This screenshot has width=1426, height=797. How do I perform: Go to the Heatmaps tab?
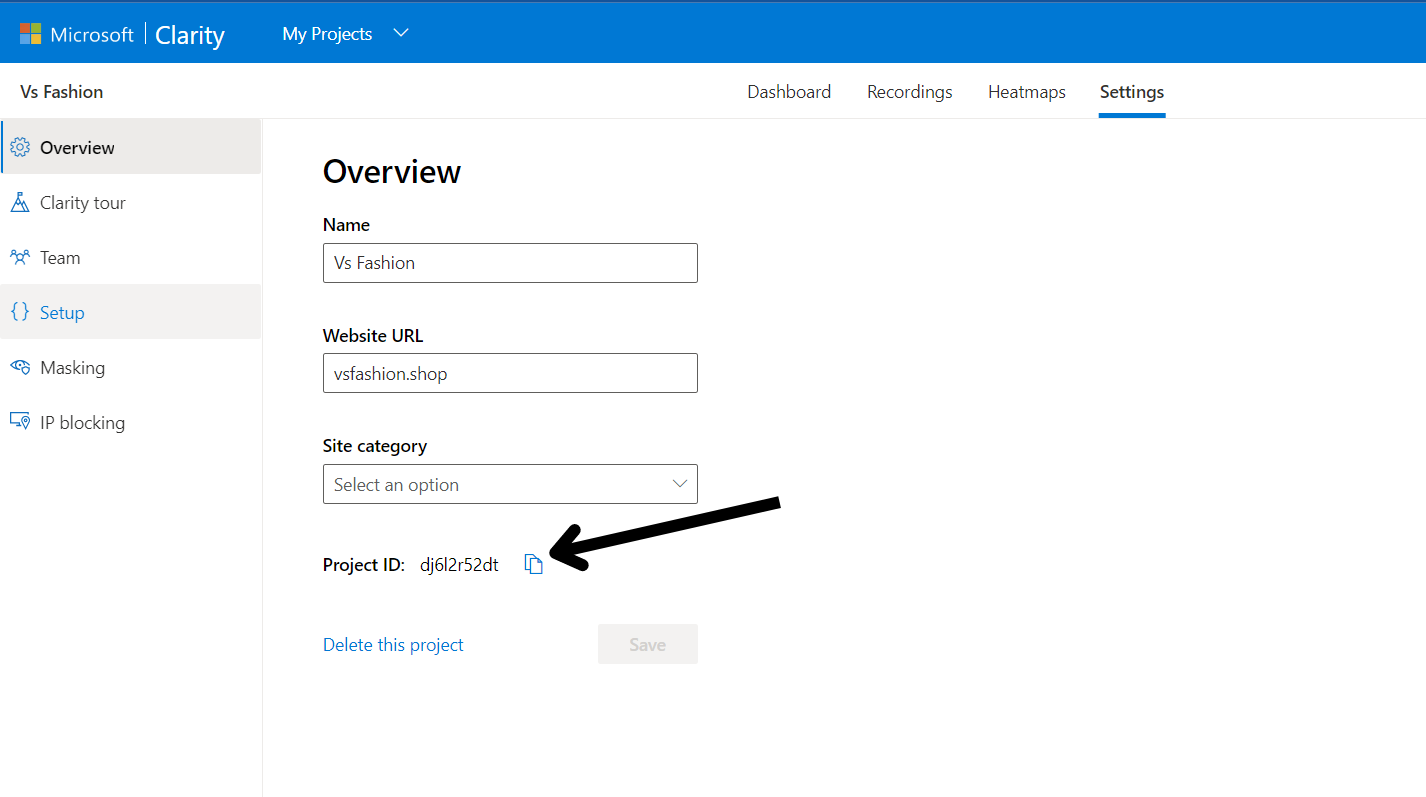pyautogui.click(x=1026, y=92)
